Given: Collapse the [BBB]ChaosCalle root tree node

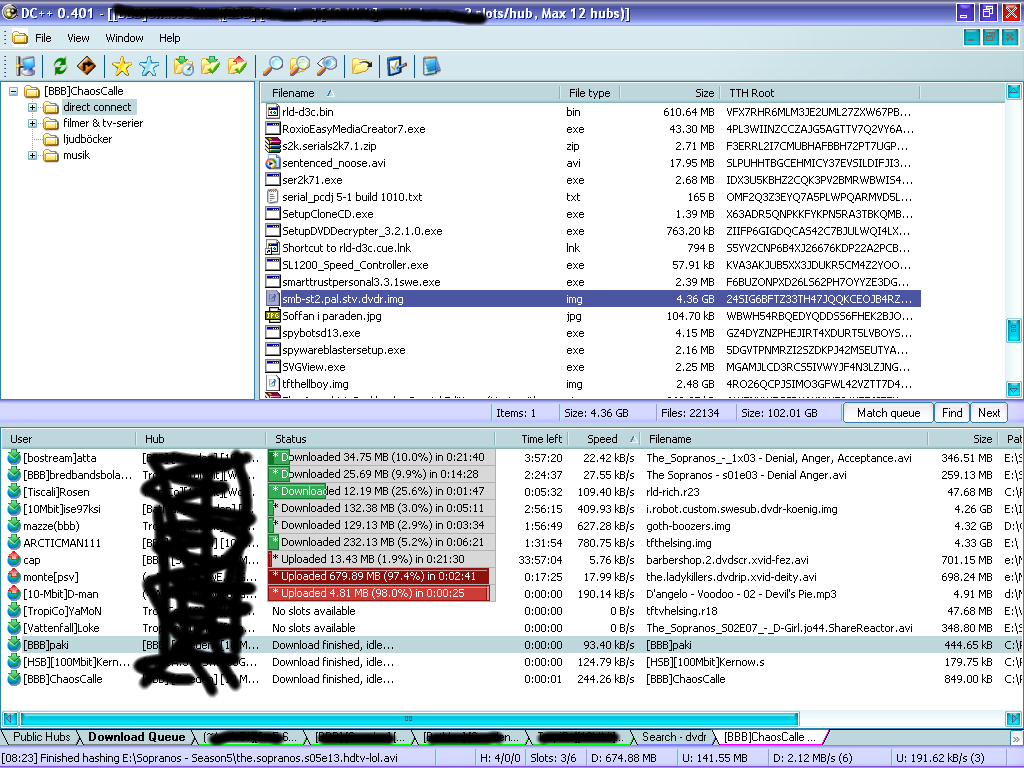Looking at the screenshot, I should tap(13, 91).
